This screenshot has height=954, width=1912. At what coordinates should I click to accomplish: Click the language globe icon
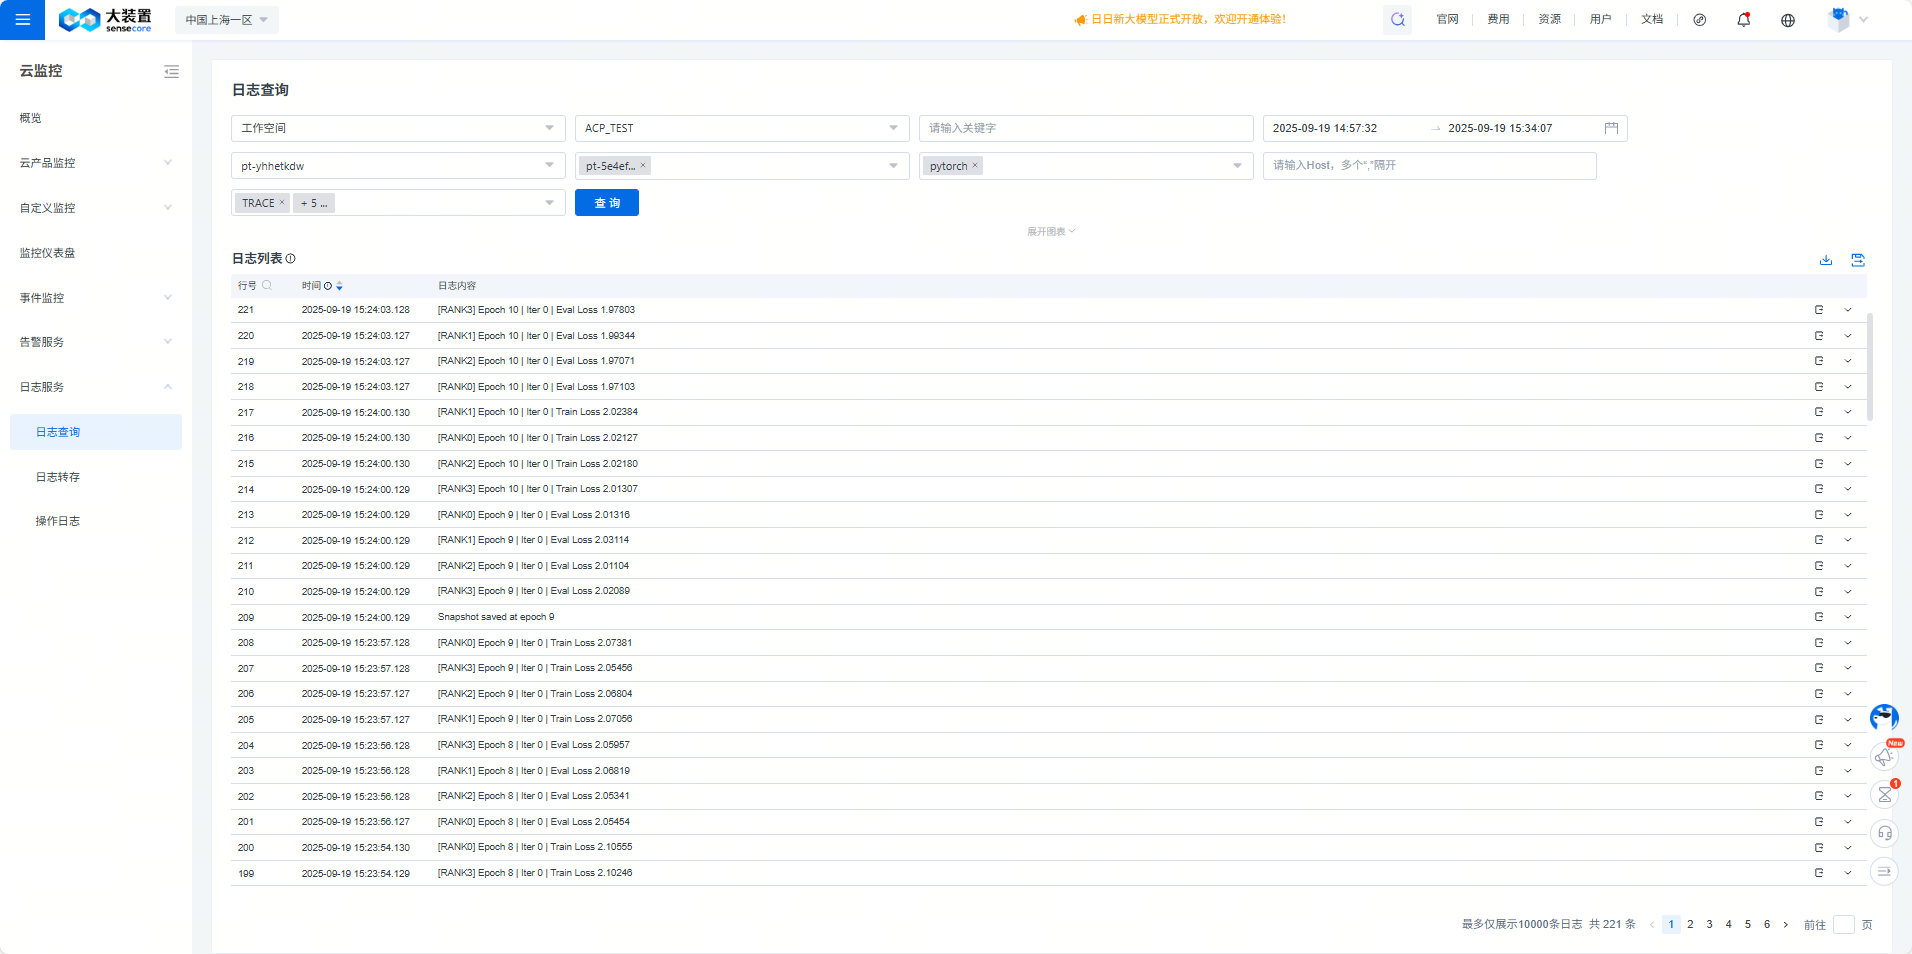(1787, 20)
